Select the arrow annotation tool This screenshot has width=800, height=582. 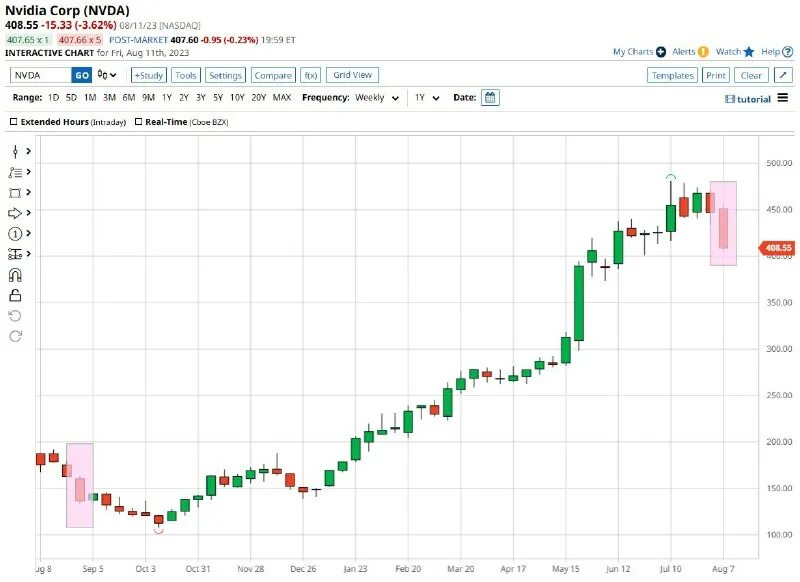[x=15, y=213]
